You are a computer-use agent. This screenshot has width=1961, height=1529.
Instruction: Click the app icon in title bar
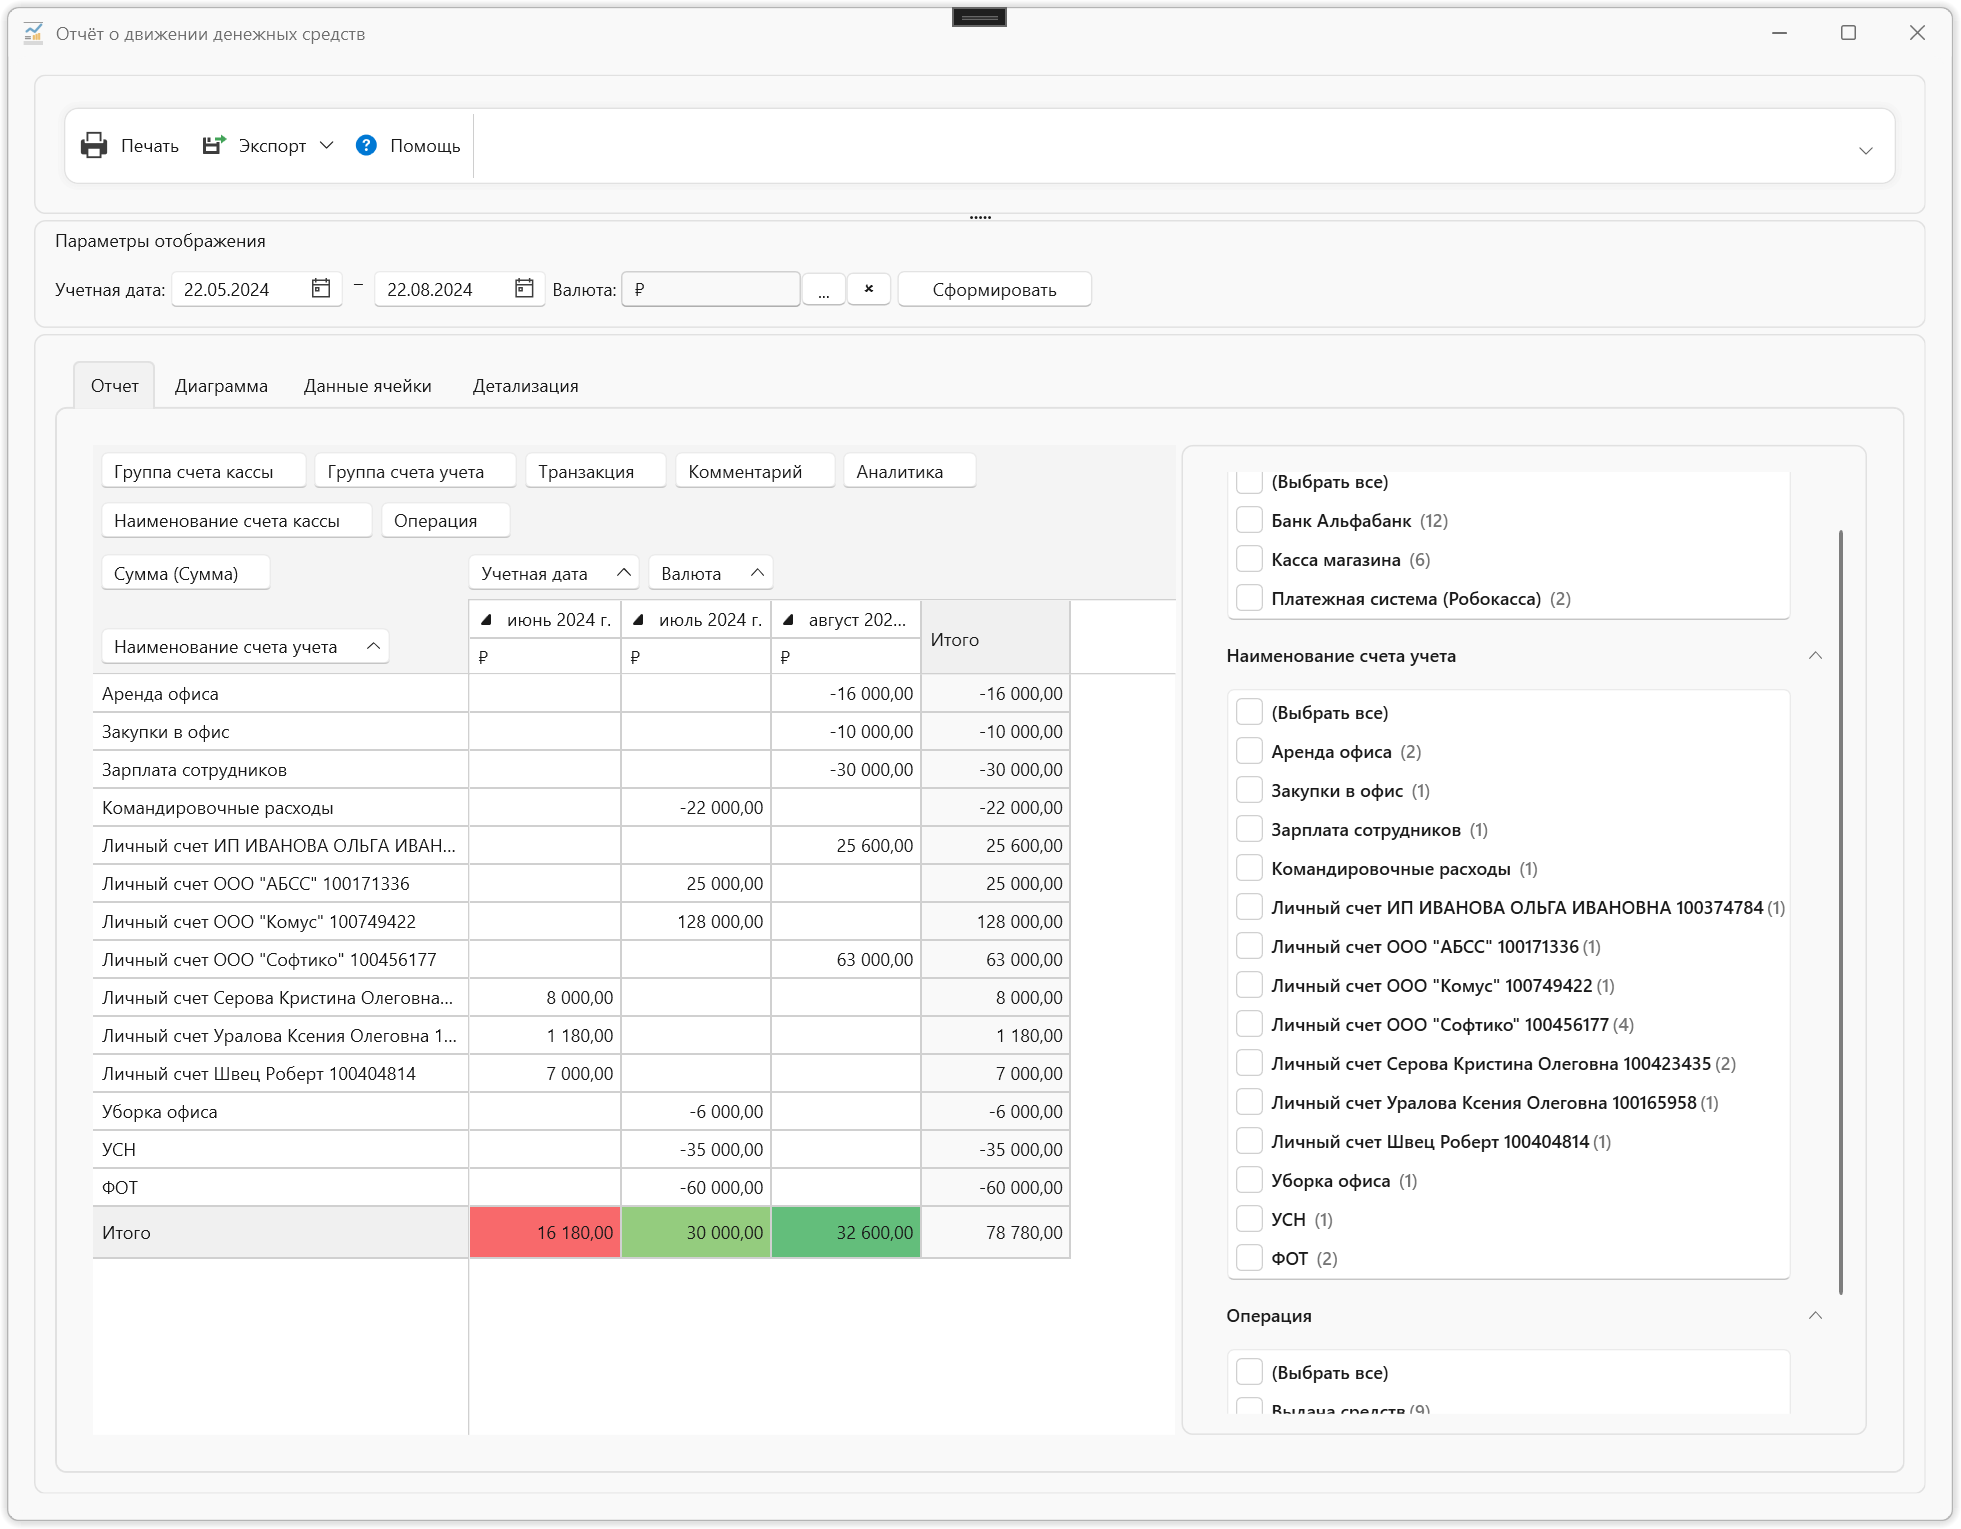[34, 34]
